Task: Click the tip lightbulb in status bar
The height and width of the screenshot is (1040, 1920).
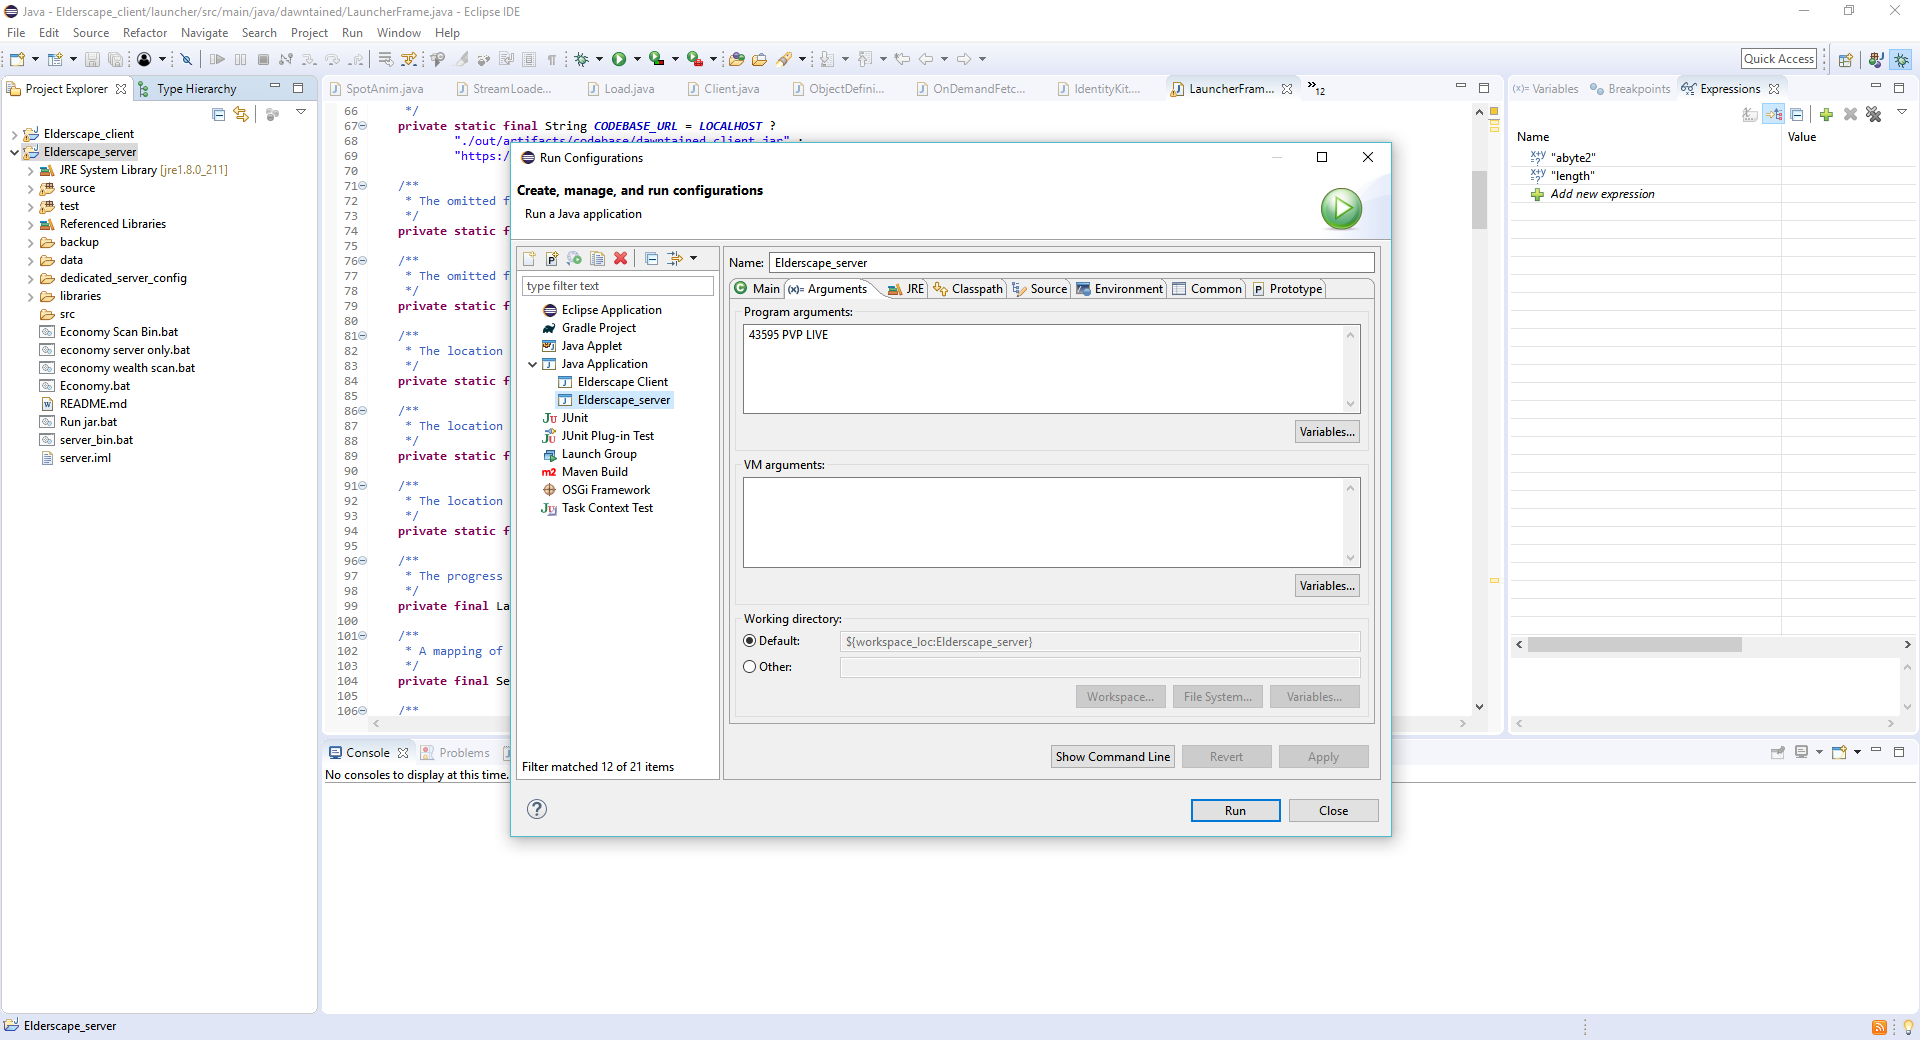Action: tap(1907, 1027)
